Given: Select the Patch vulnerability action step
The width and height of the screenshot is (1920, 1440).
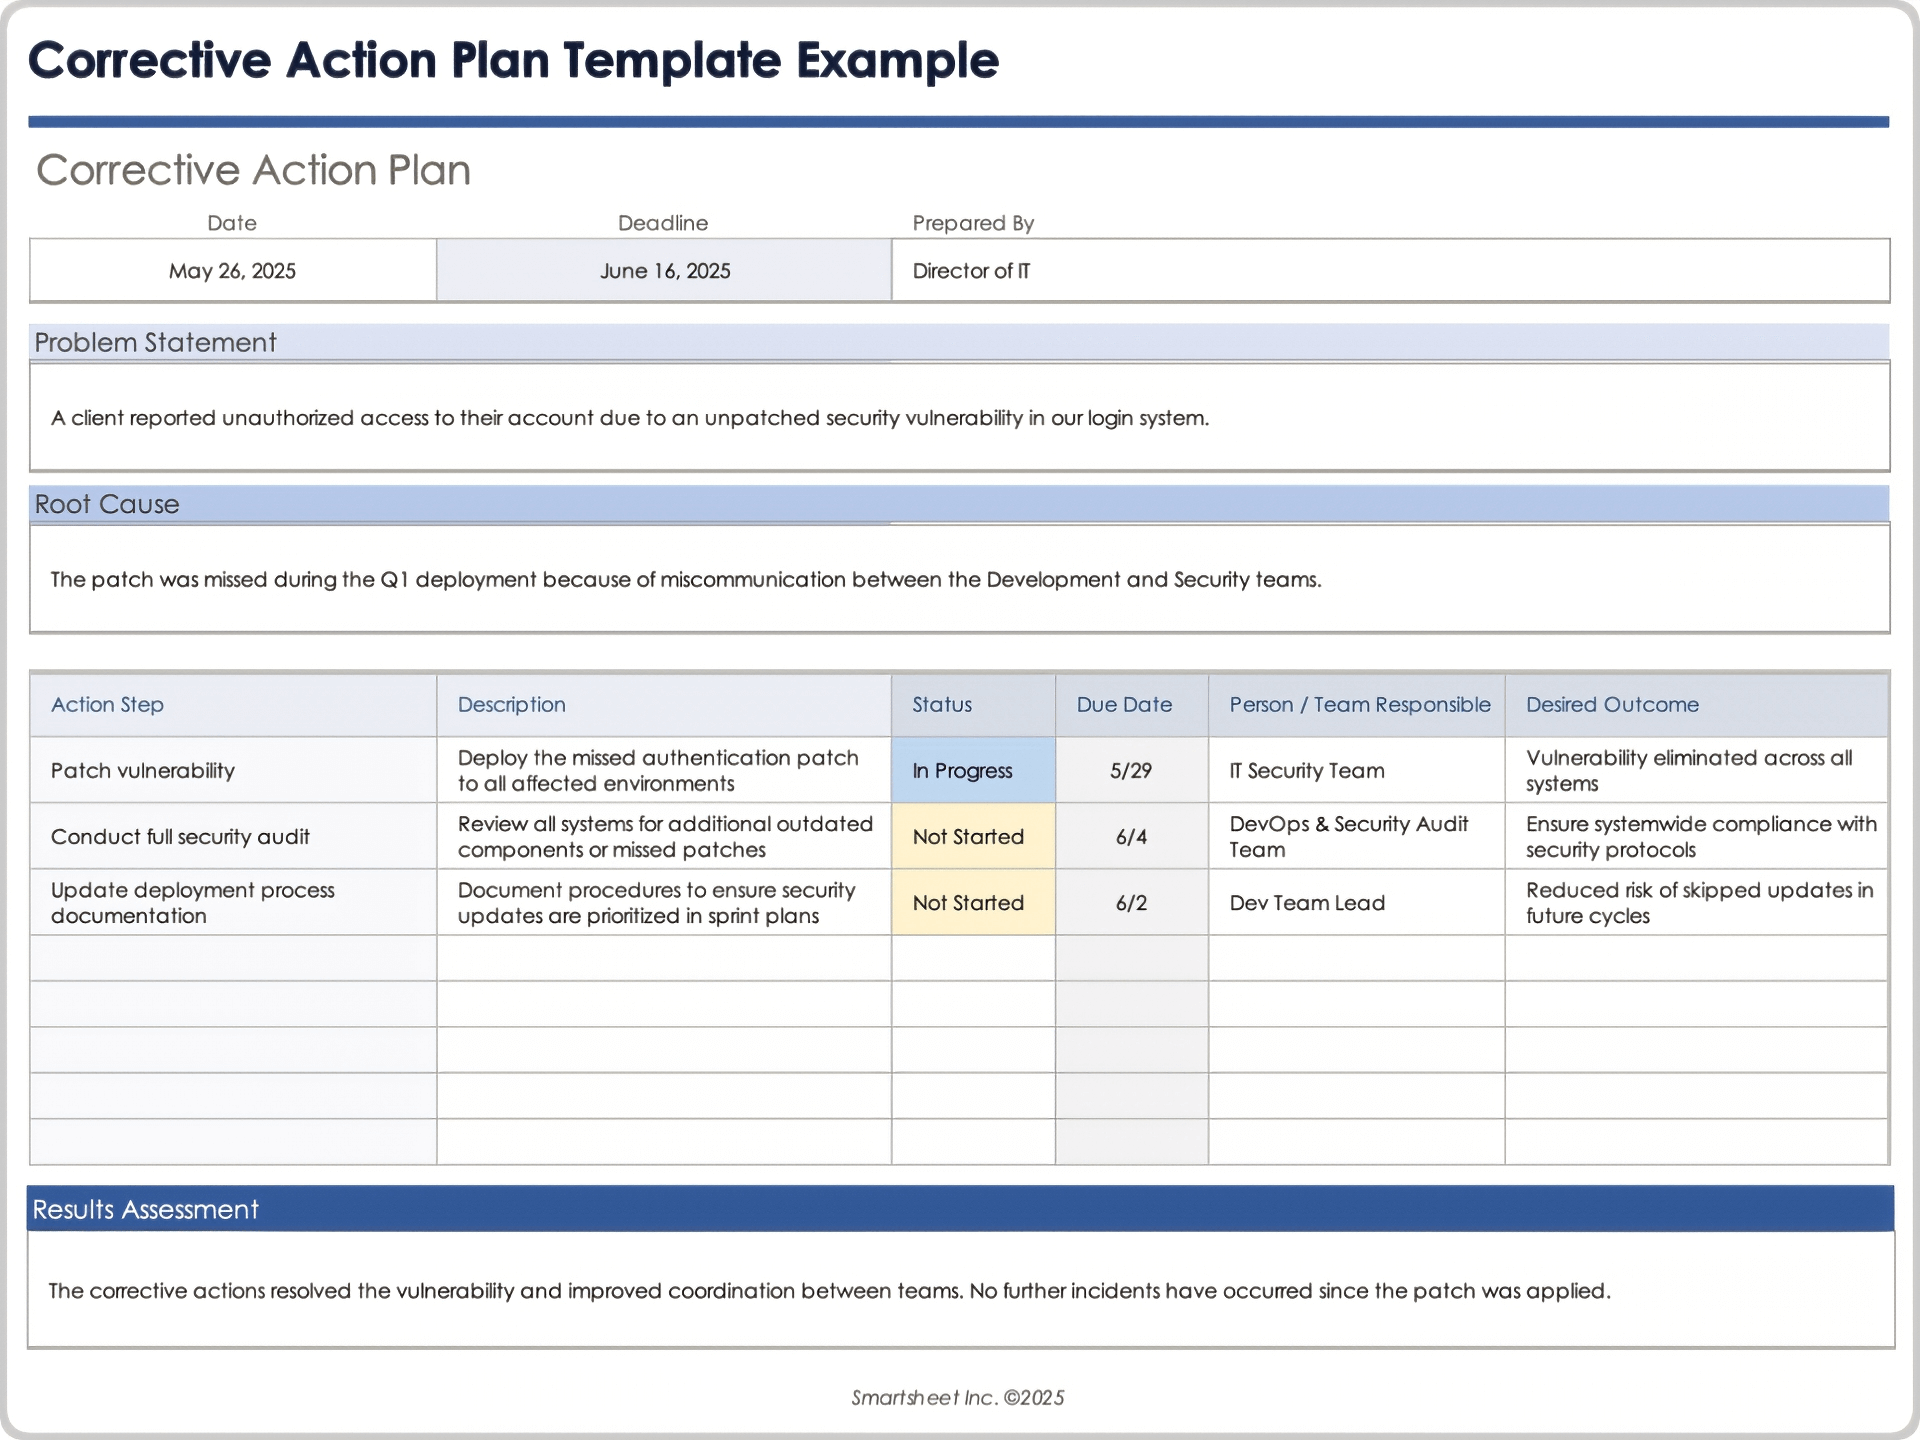Looking at the screenshot, I should (142, 770).
